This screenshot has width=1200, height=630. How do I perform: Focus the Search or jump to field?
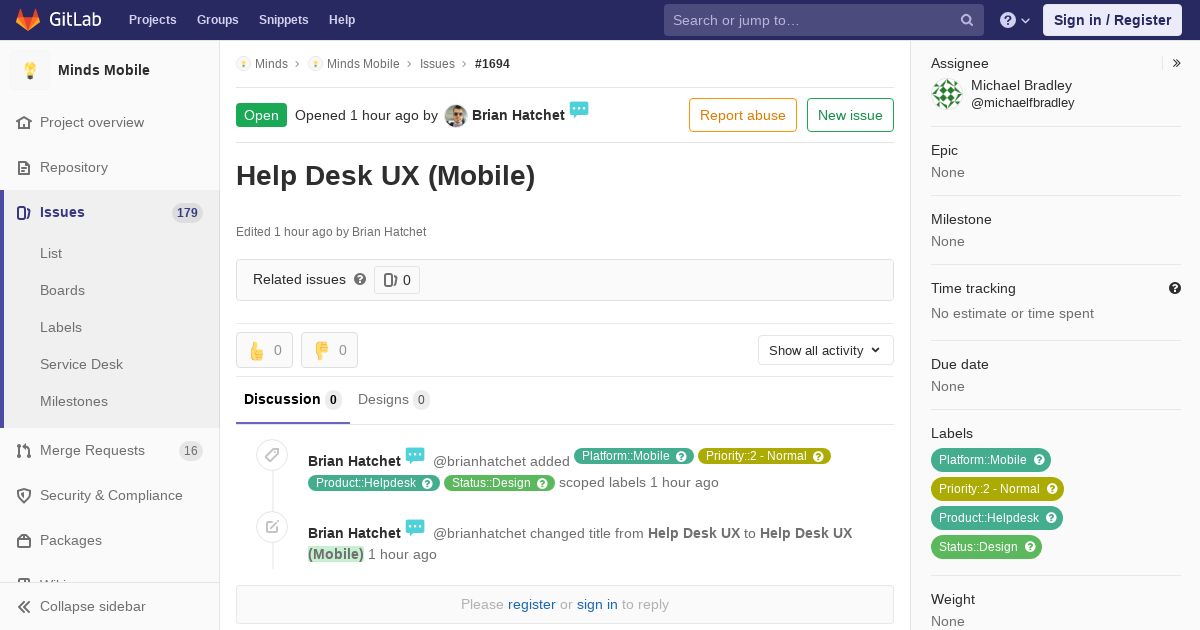tap(814, 20)
